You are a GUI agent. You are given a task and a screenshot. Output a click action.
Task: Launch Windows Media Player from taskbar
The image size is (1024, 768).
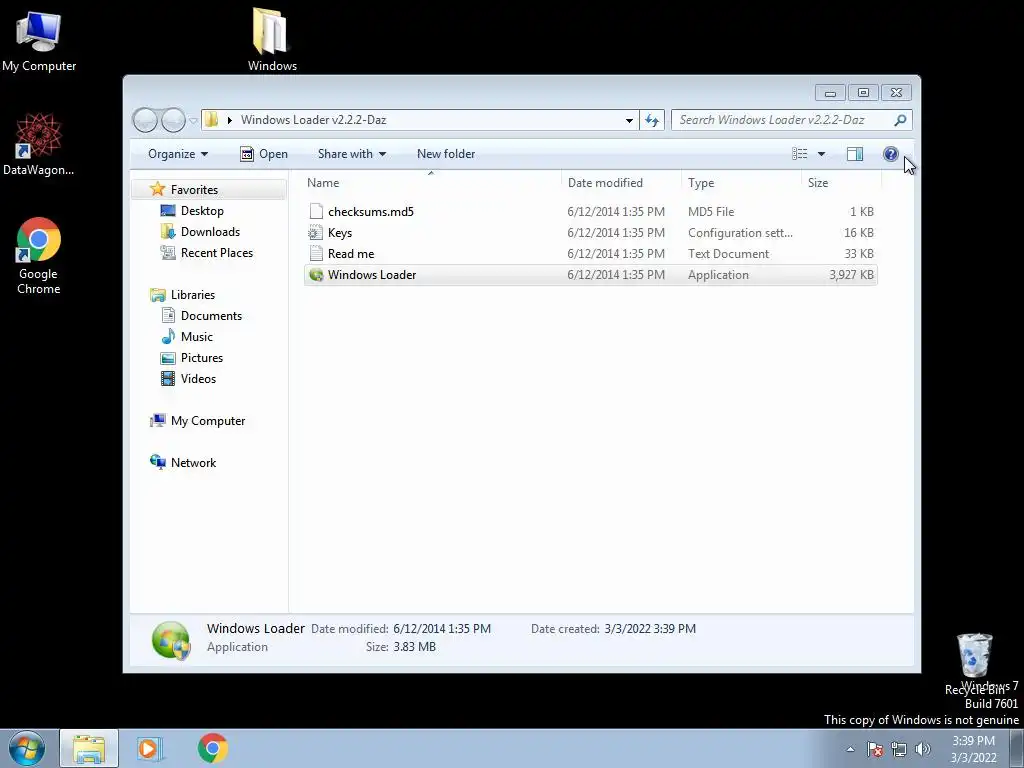149,748
